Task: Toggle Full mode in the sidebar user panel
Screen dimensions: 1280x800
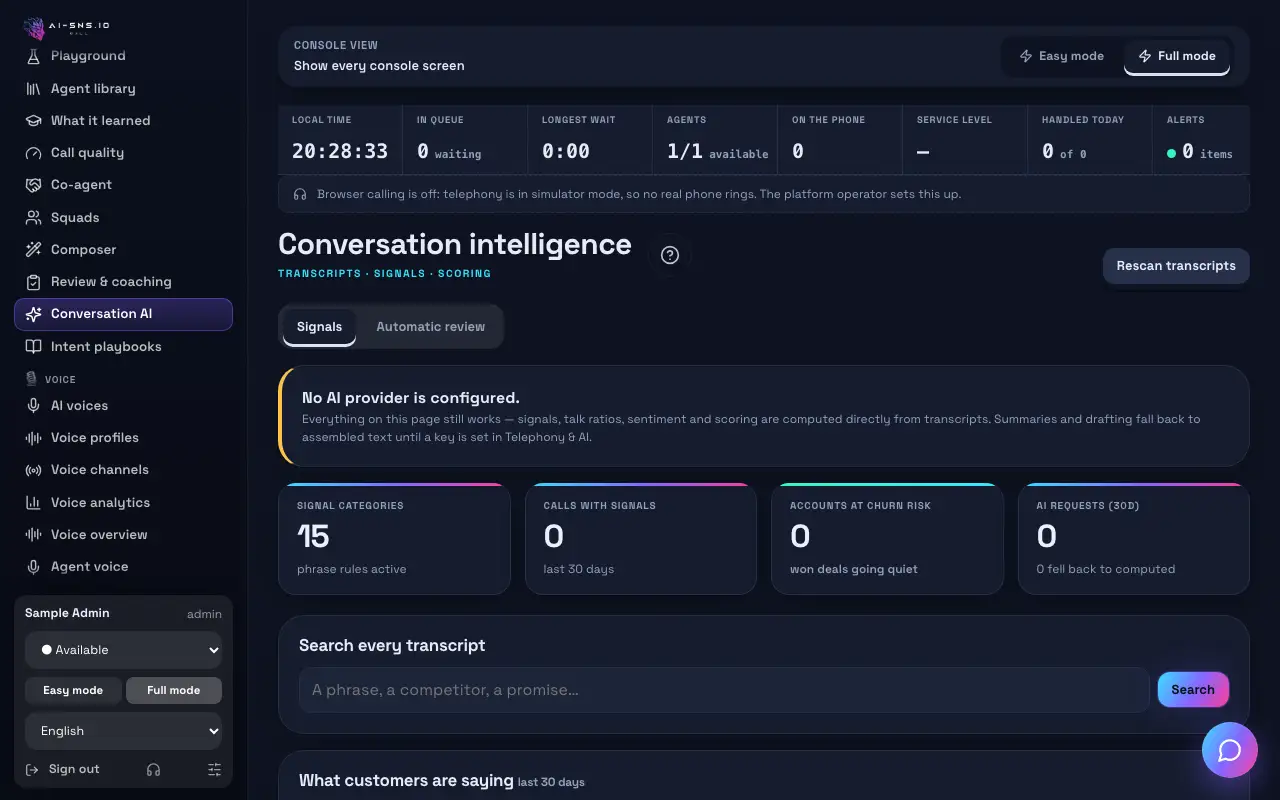Action: 174,690
